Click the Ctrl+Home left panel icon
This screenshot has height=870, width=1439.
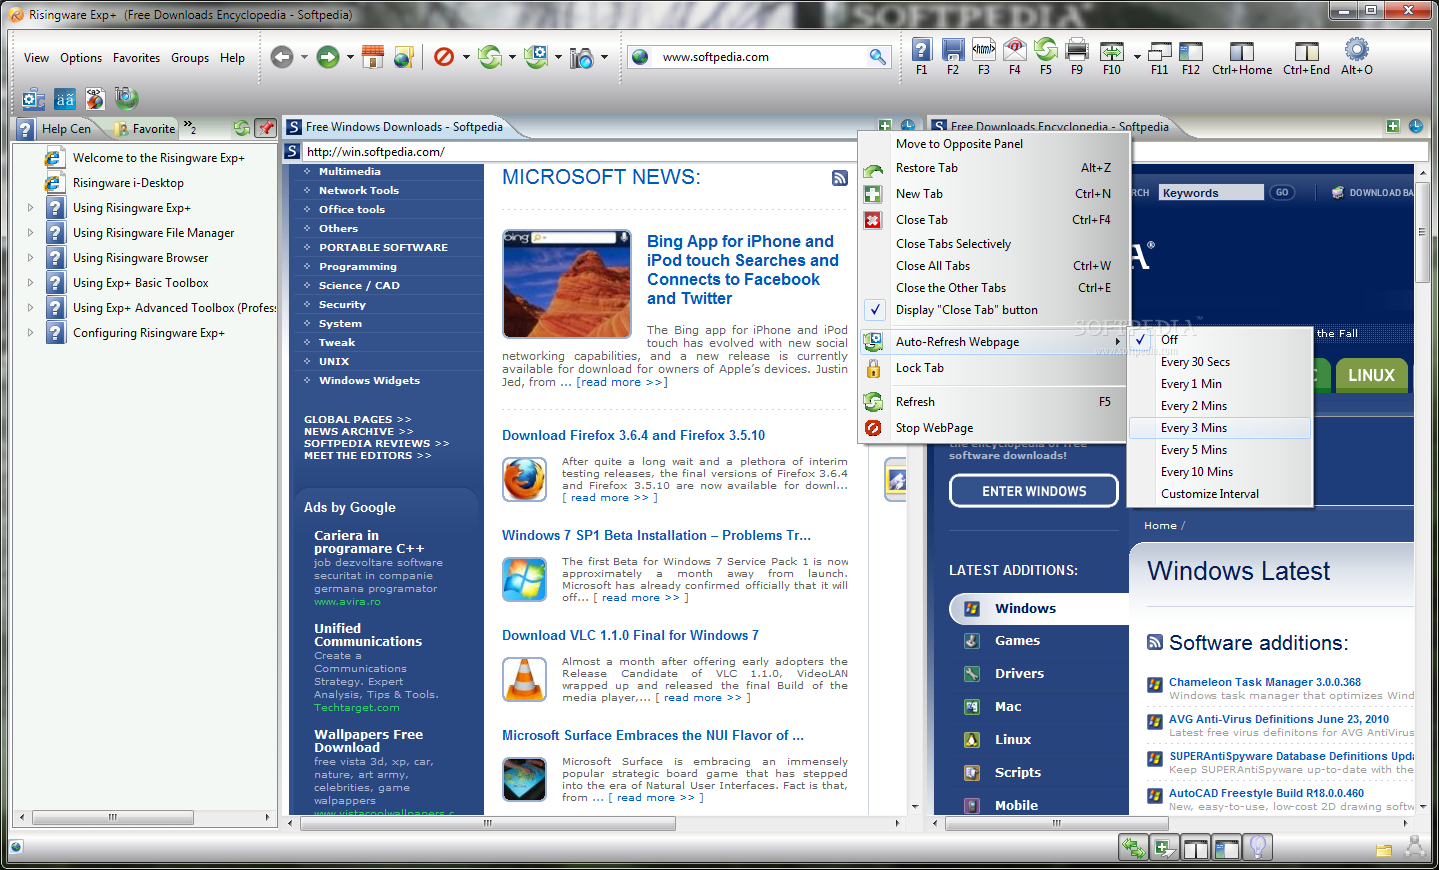(x=1242, y=51)
